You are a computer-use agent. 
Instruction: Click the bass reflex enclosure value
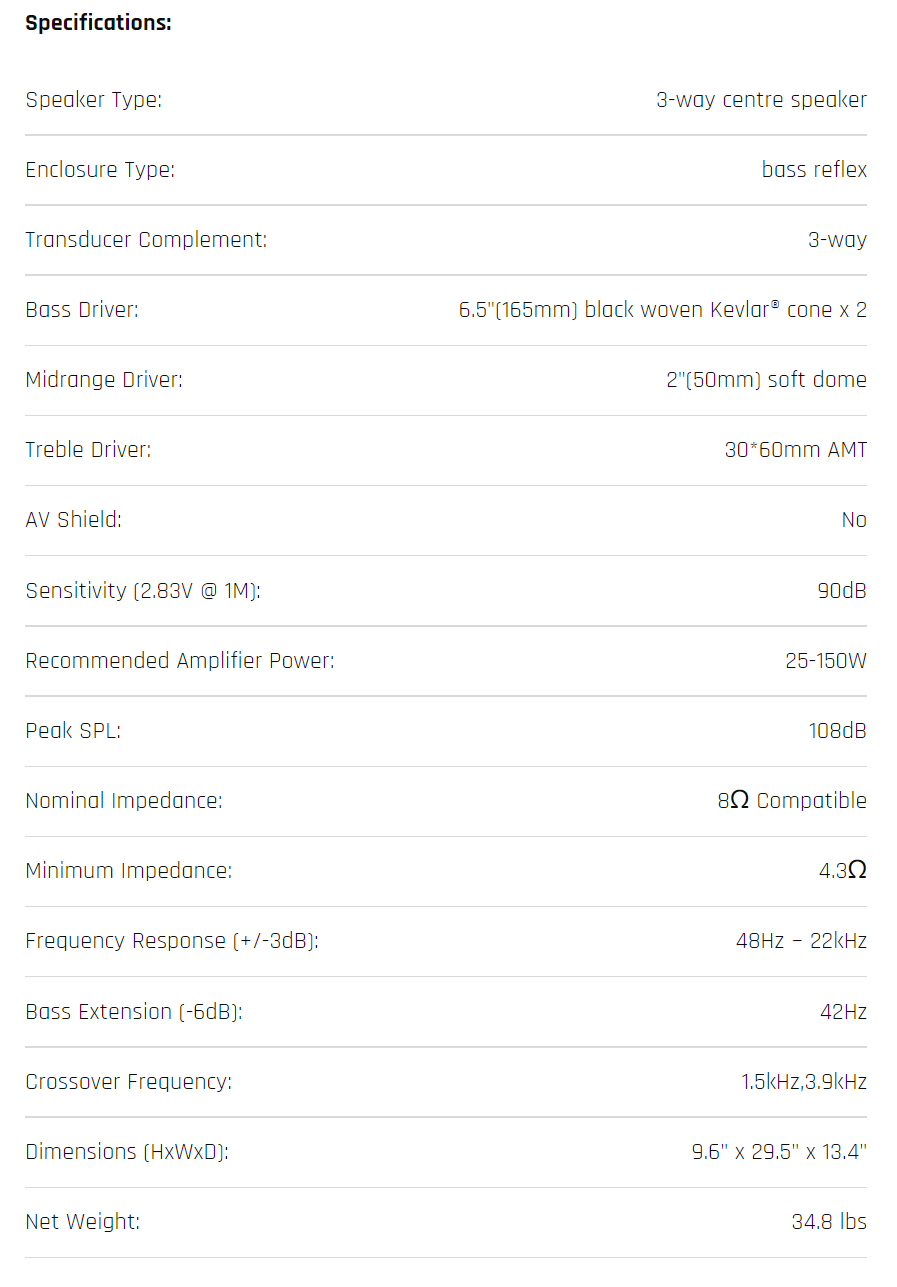tap(814, 170)
